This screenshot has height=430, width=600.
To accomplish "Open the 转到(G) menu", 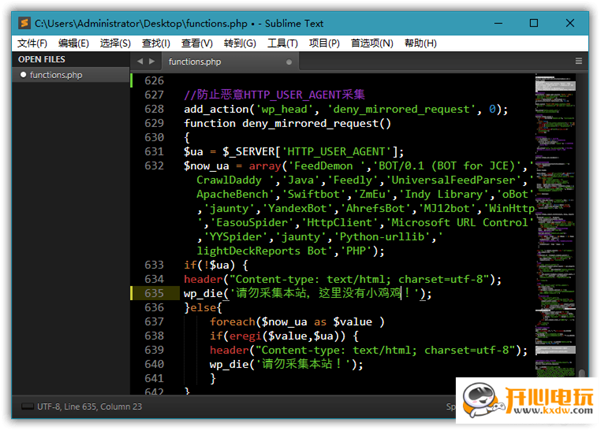I will (240, 43).
